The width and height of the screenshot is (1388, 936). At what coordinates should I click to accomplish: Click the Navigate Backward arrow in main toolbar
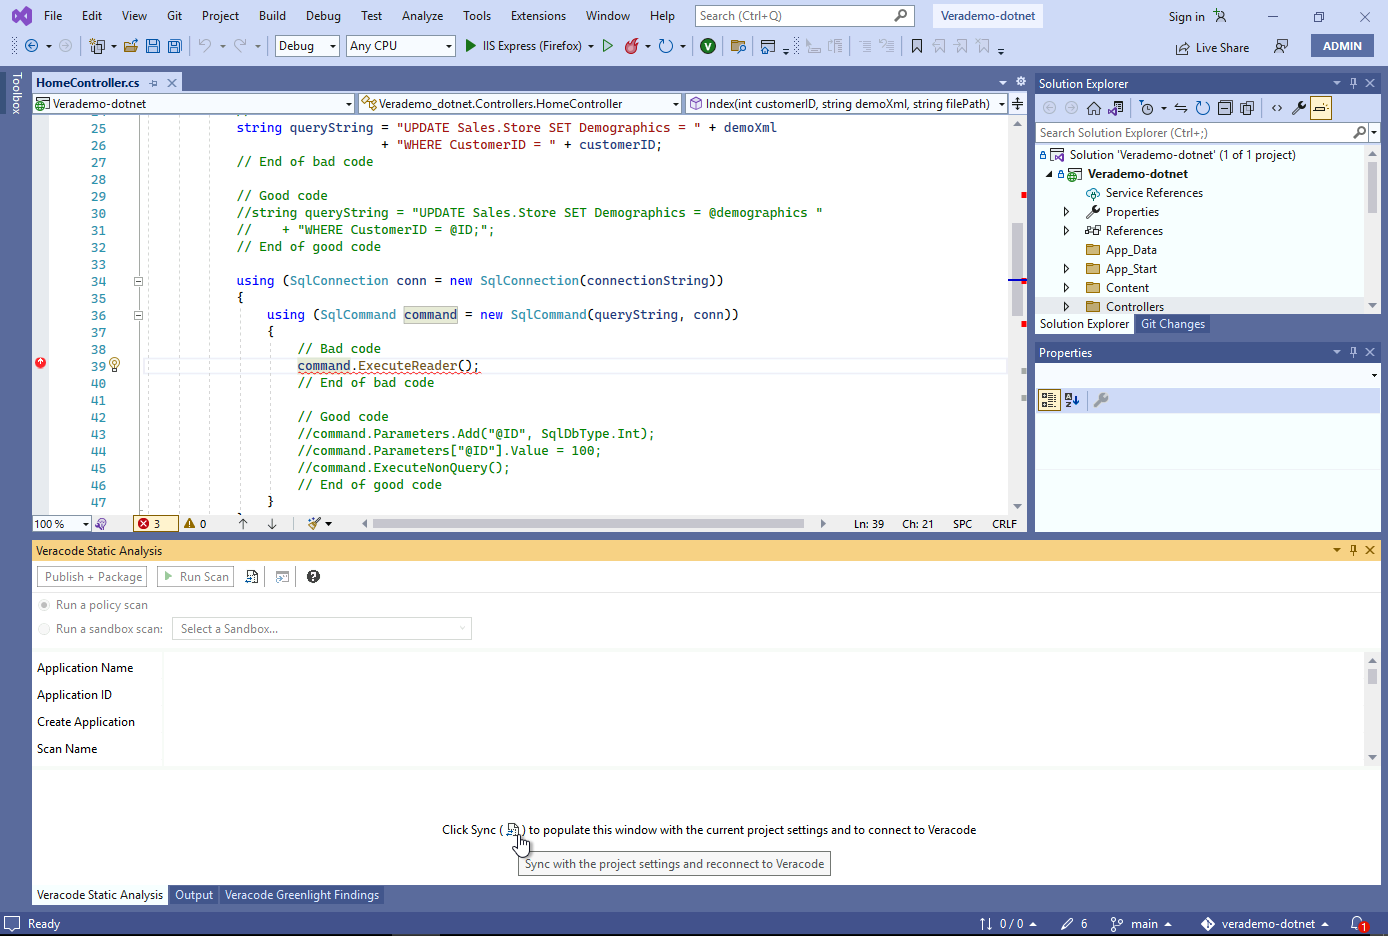(32, 46)
